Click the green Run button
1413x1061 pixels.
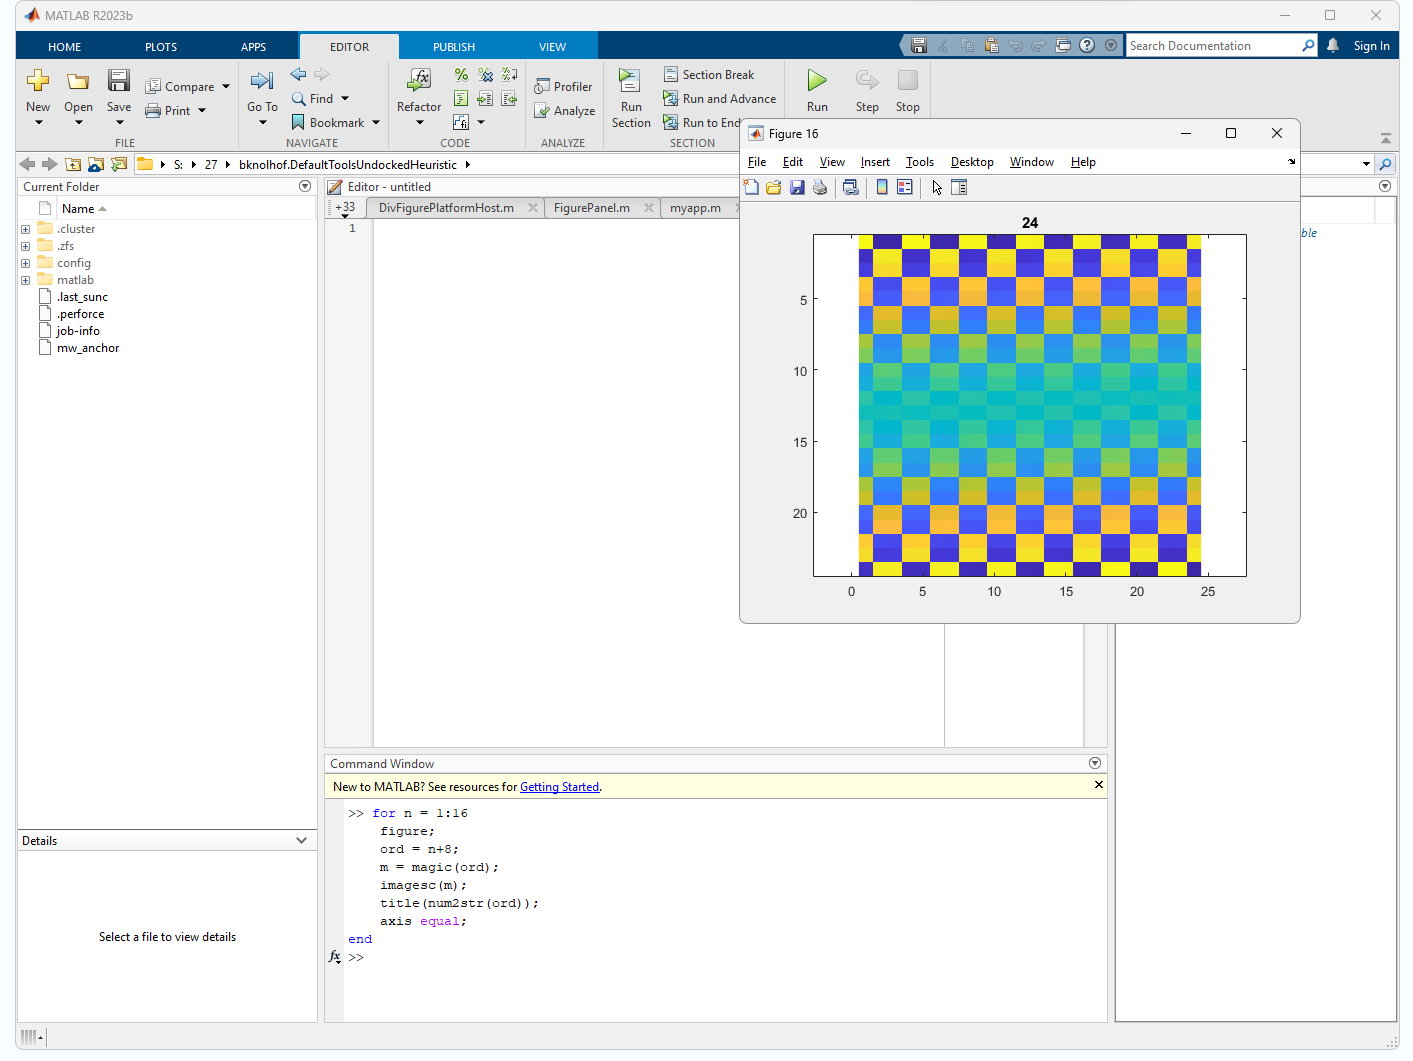[x=817, y=81]
